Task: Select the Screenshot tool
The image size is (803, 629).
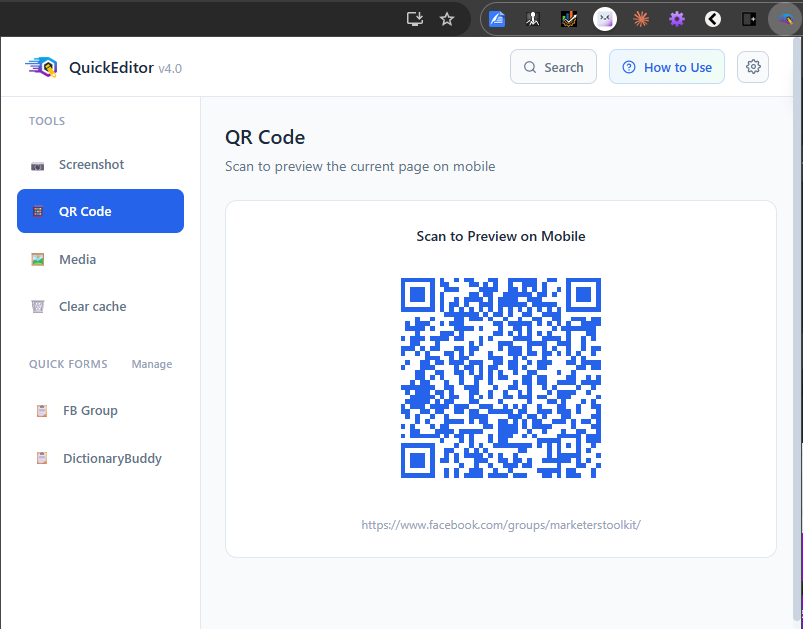Action: coord(100,164)
